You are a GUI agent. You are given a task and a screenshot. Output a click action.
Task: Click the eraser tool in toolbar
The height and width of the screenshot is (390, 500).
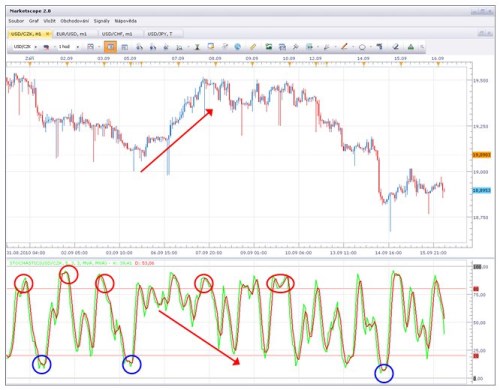[396, 47]
